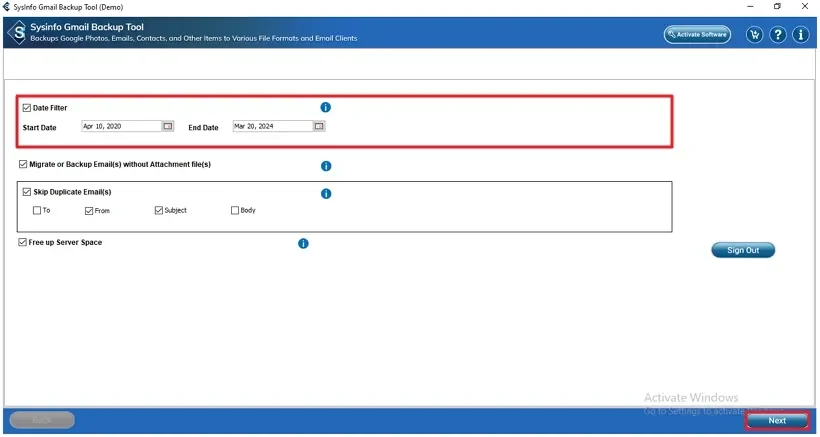Toggle the Skip Duplicate Email(s) checkbox

point(27,192)
